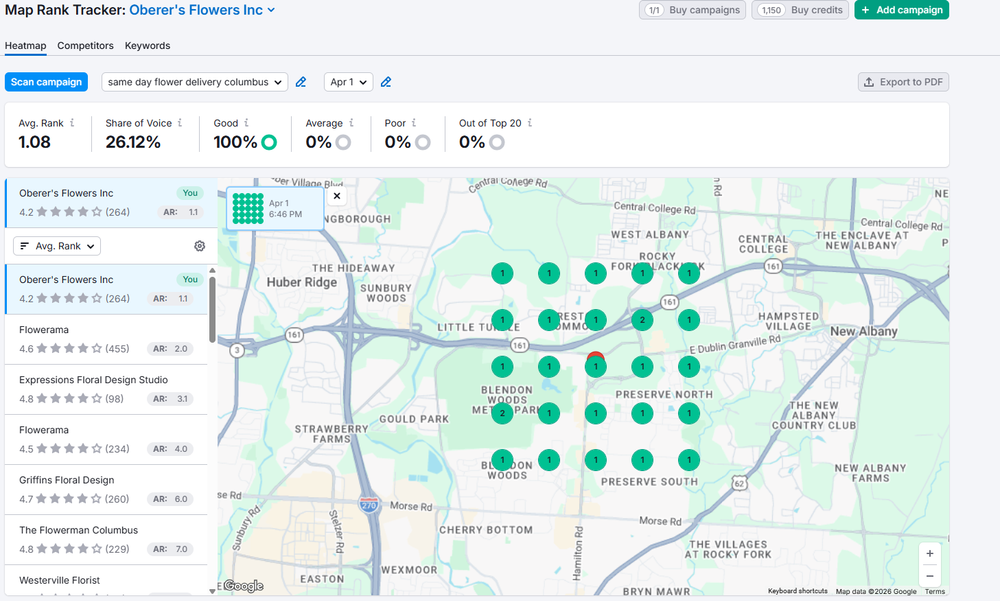Edit keyword pencil icon beside keyword dropdown
Viewport: 1000px width, 601px height.
(301, 82)
